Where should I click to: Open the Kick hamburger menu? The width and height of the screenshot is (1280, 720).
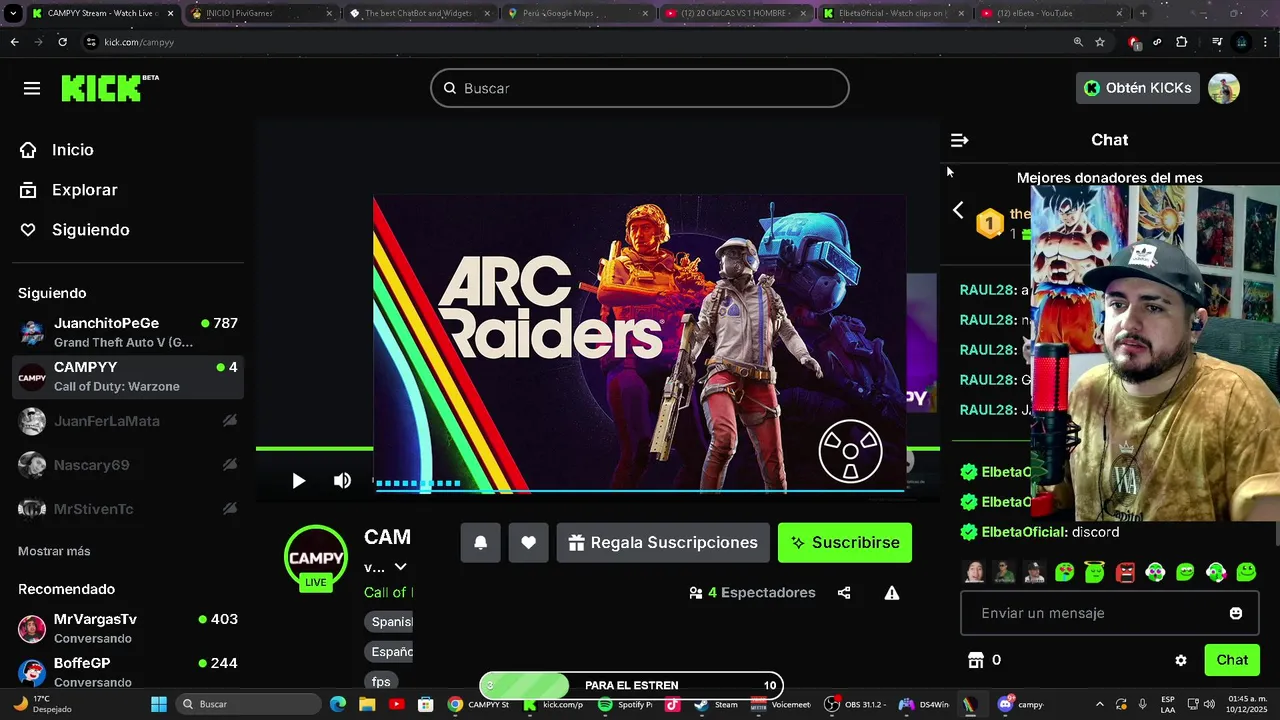click(x=32, y=88)
